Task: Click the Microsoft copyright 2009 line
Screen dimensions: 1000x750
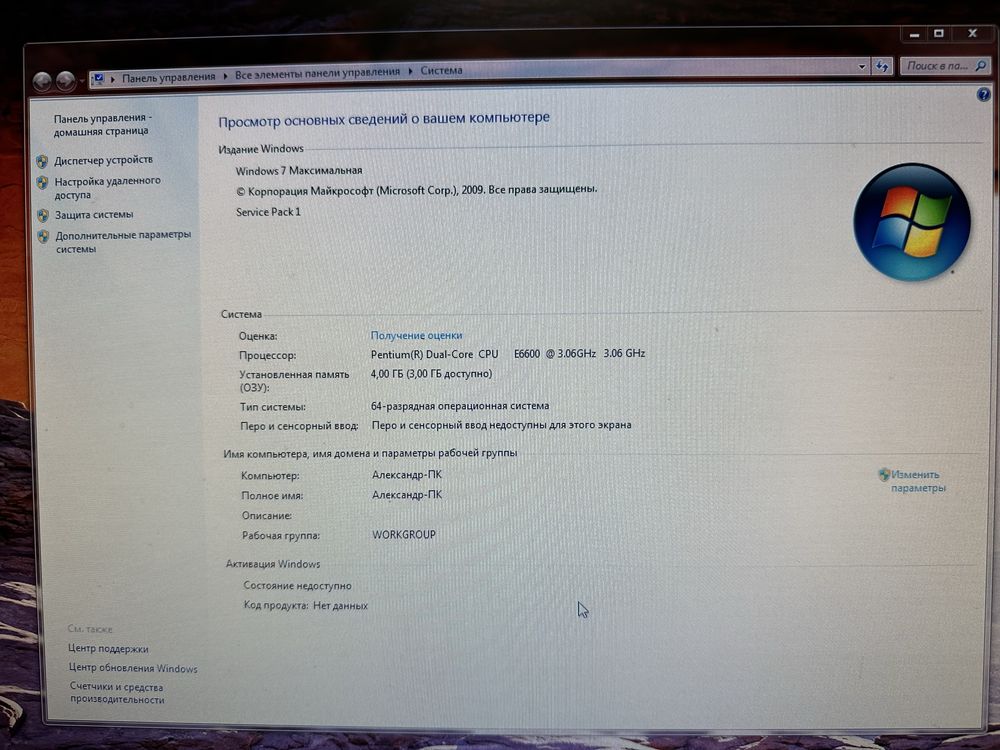Action: pos(416,190)
